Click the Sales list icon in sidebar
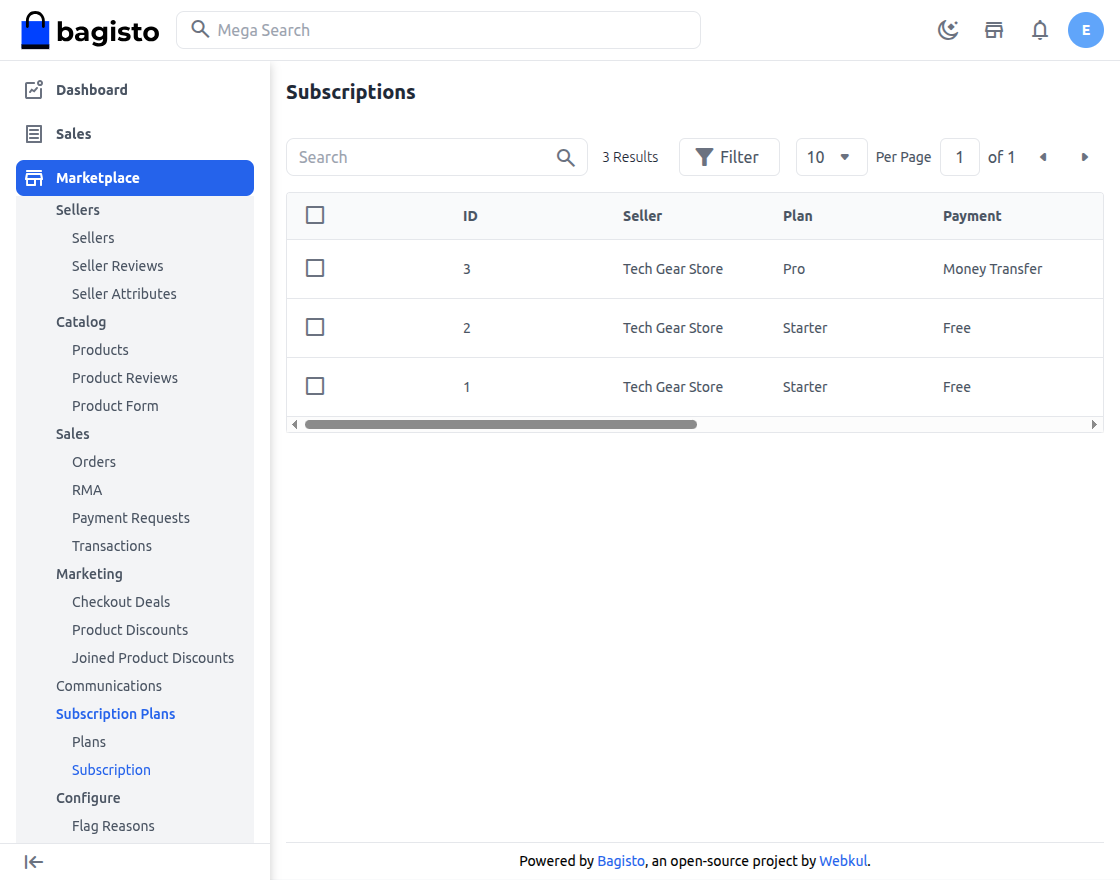 pyautogui.click(x=34, y=134)
